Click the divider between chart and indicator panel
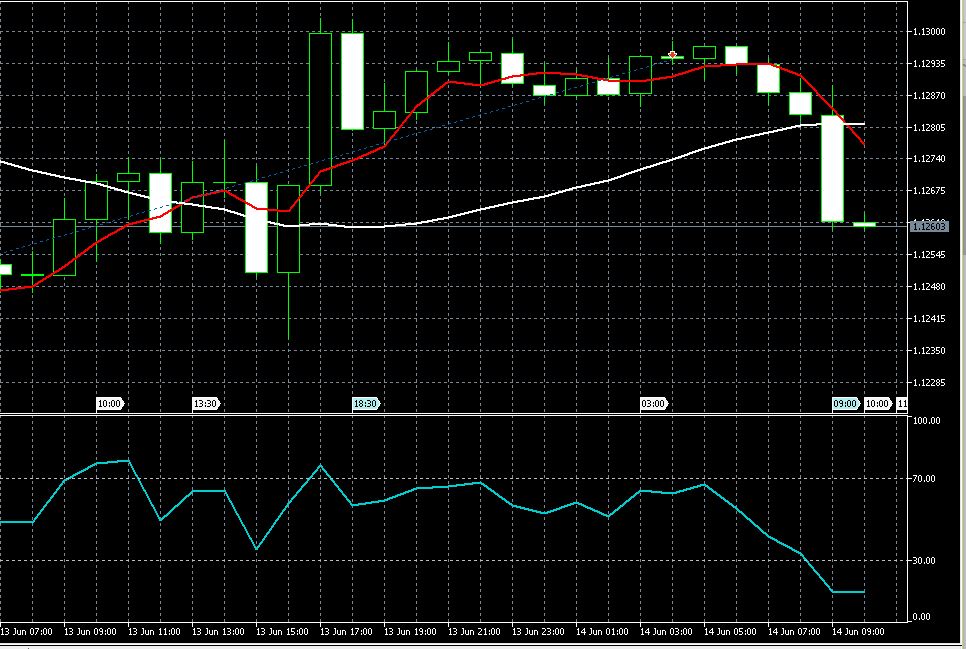Image resolution: width=966 pixels, height=649 pixels. 450,414
